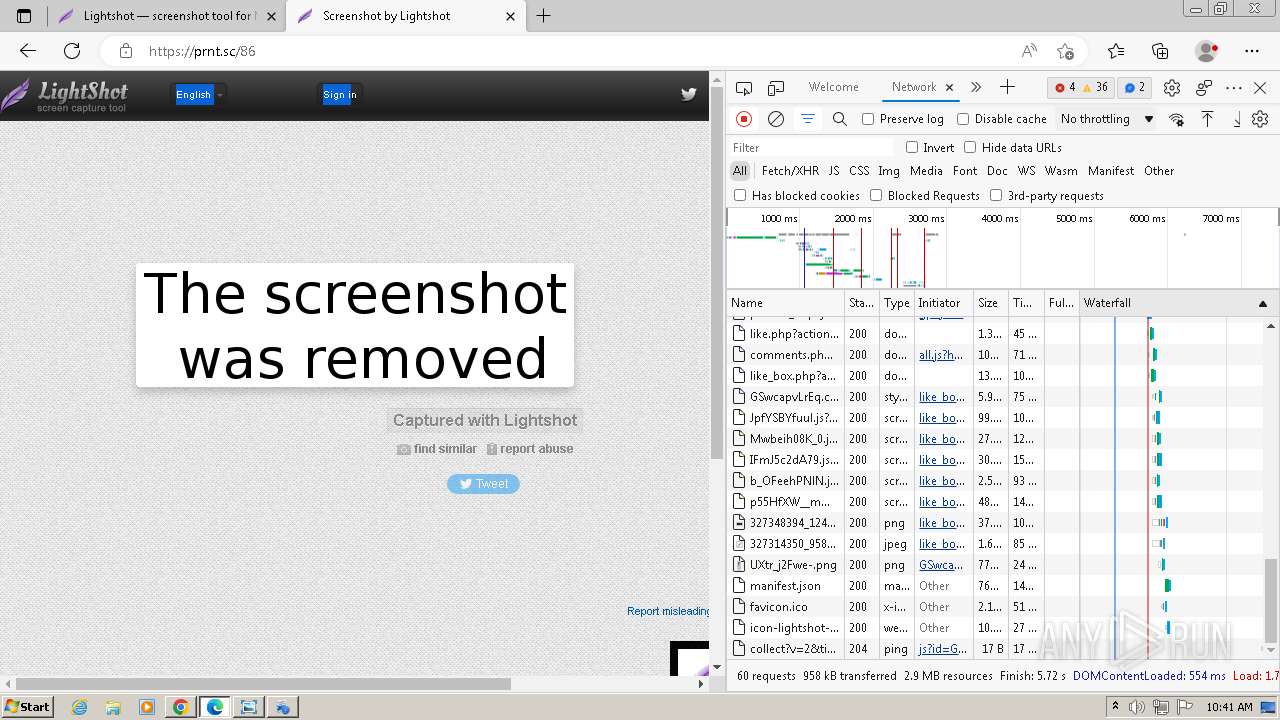Click the browser back arrow
This screenshot has width=1280, height=720.
[28, 51]
